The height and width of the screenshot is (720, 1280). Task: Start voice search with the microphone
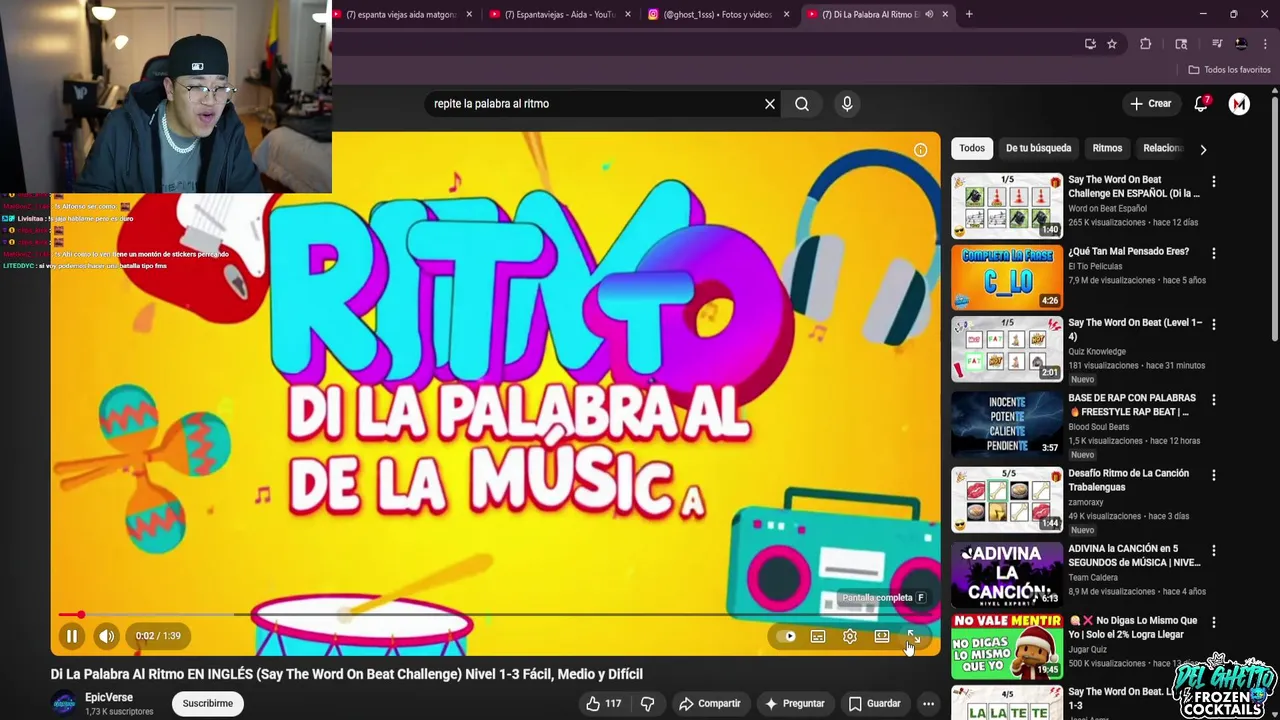[847, 104]
